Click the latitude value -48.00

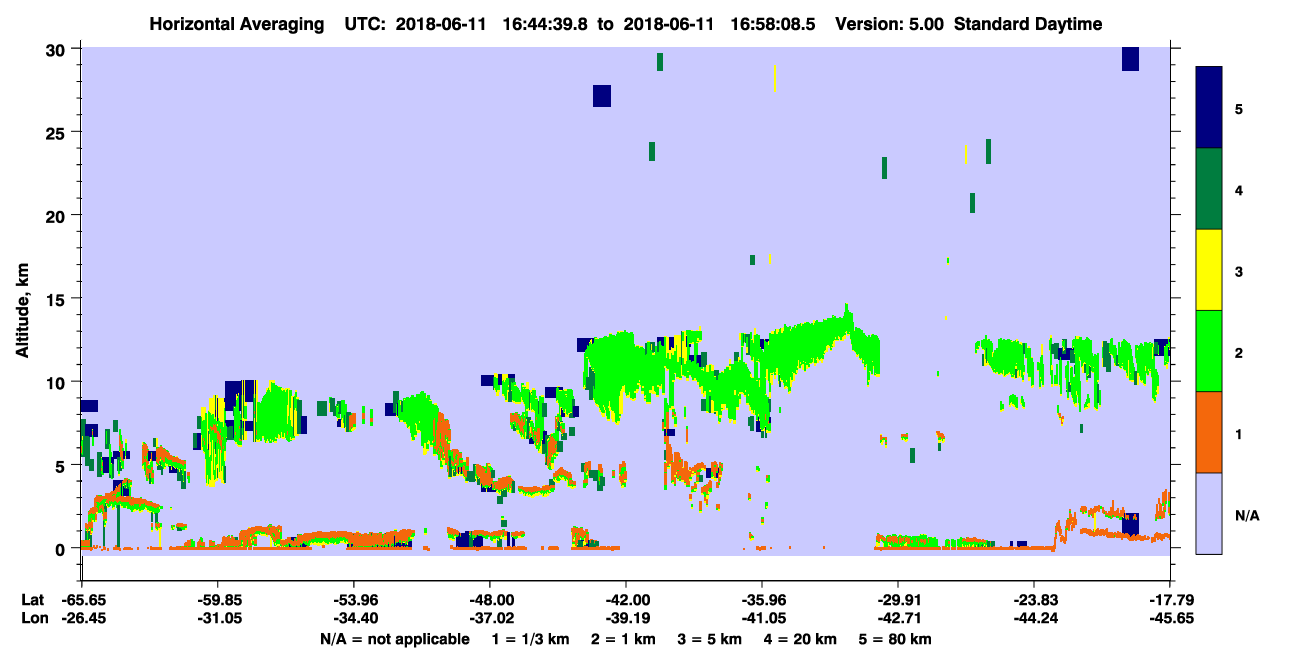pyautogui.click(x=489, y=600)
